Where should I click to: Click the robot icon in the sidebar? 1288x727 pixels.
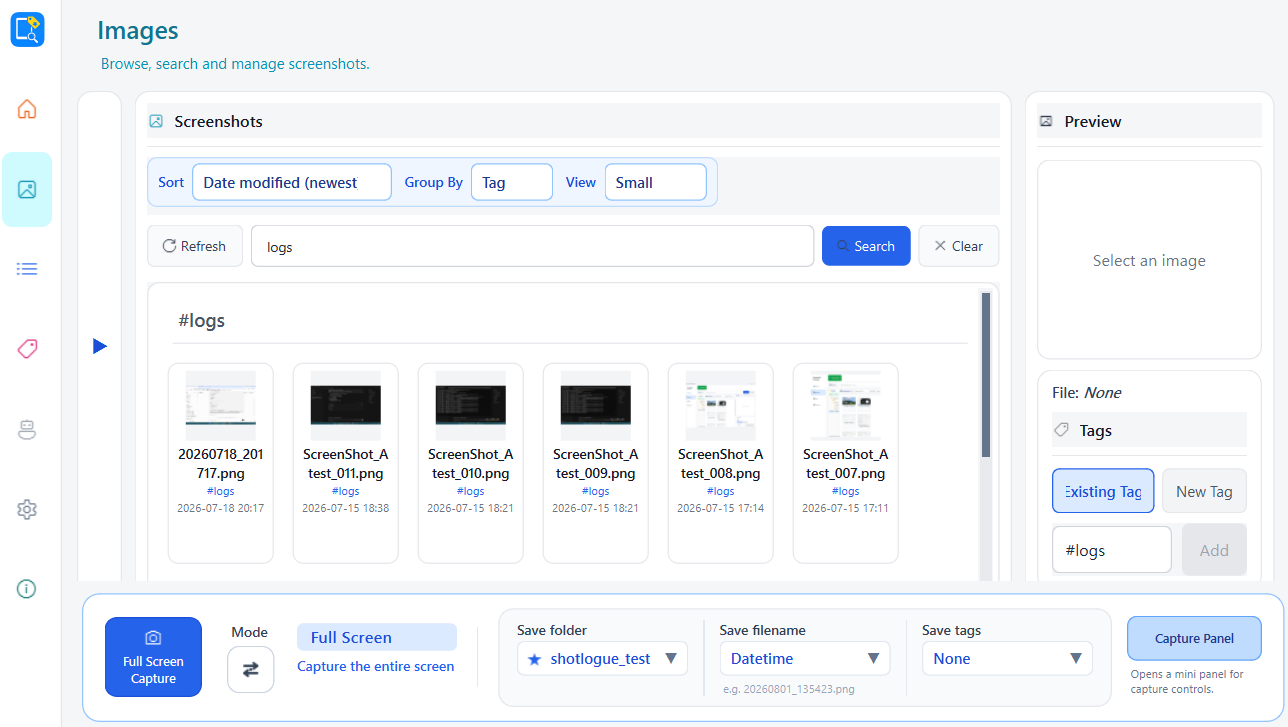[27, 429]
